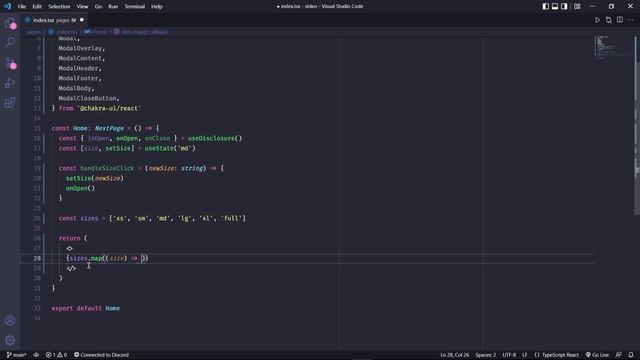Click Connected to Discord status item
The width and height of the screenshot is (640, 360).
(101, 355)
